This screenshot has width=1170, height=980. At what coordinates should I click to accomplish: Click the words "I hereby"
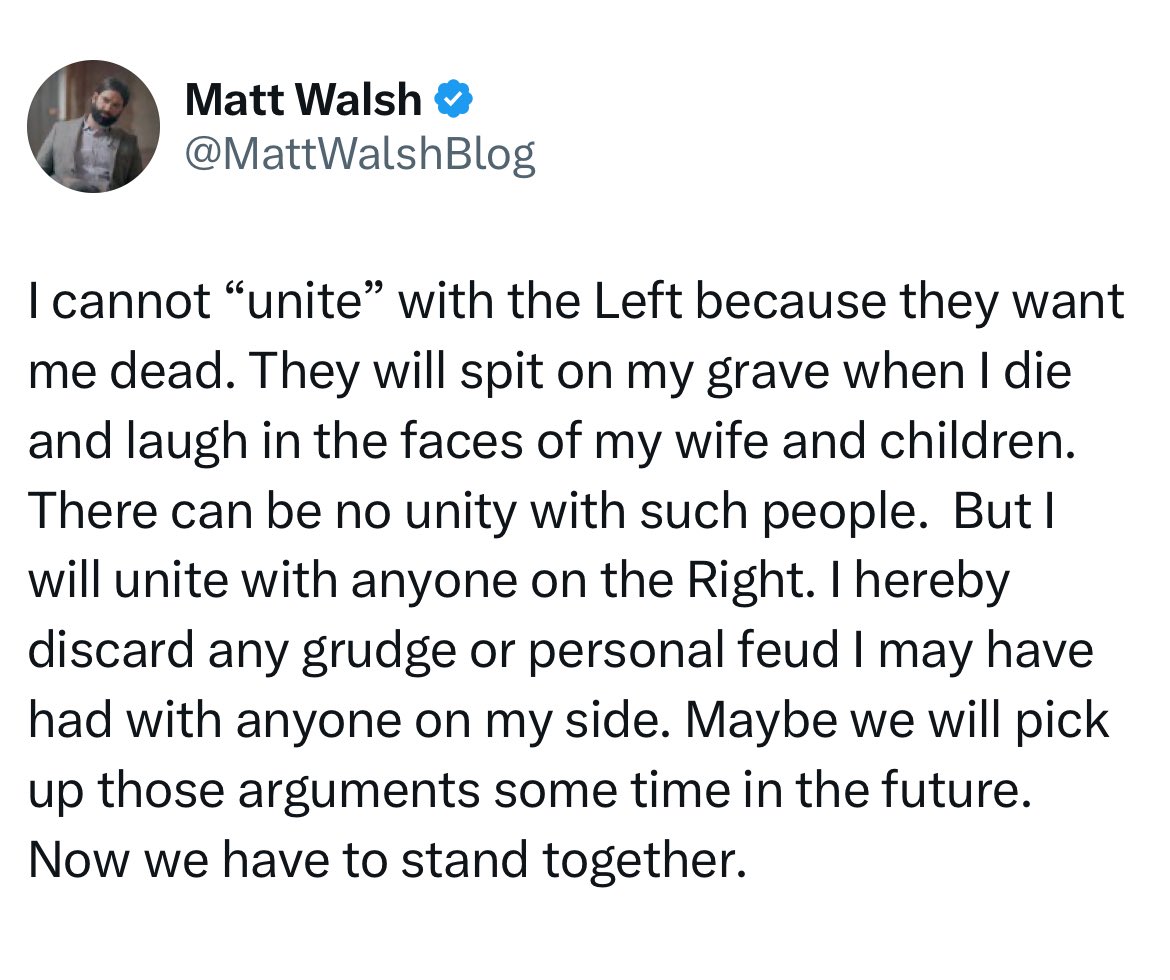(x=921, y=580)
